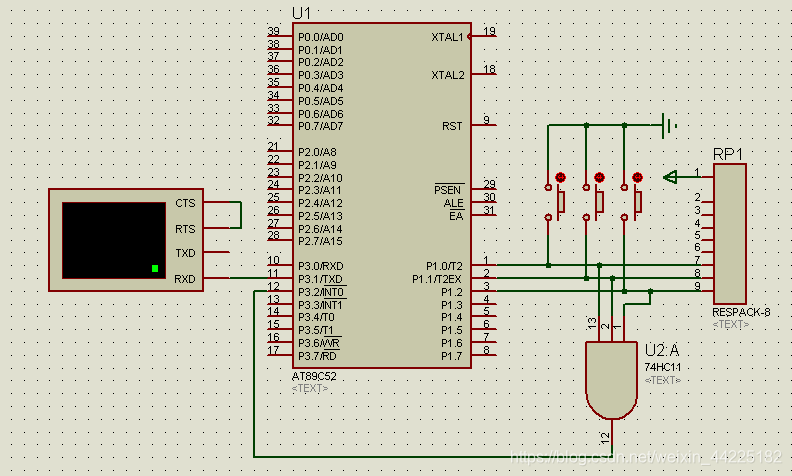Click the P3.1/TXD pin label
Screen dimensions: 792x476
point(320,279)
